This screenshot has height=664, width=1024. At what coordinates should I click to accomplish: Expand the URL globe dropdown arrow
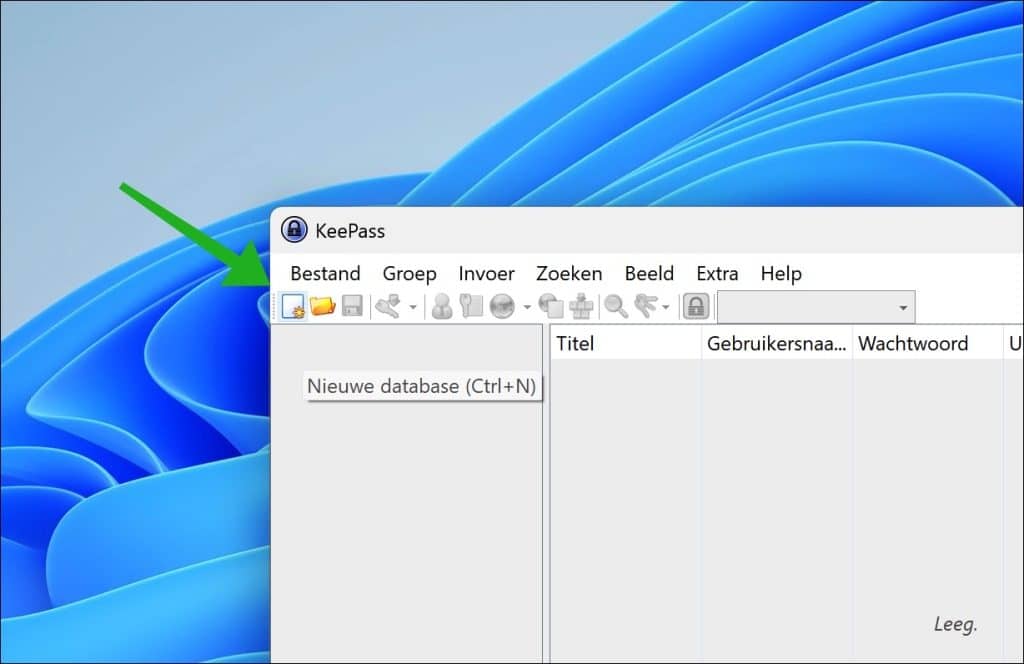pyautogui.click(x=526, y=306)
